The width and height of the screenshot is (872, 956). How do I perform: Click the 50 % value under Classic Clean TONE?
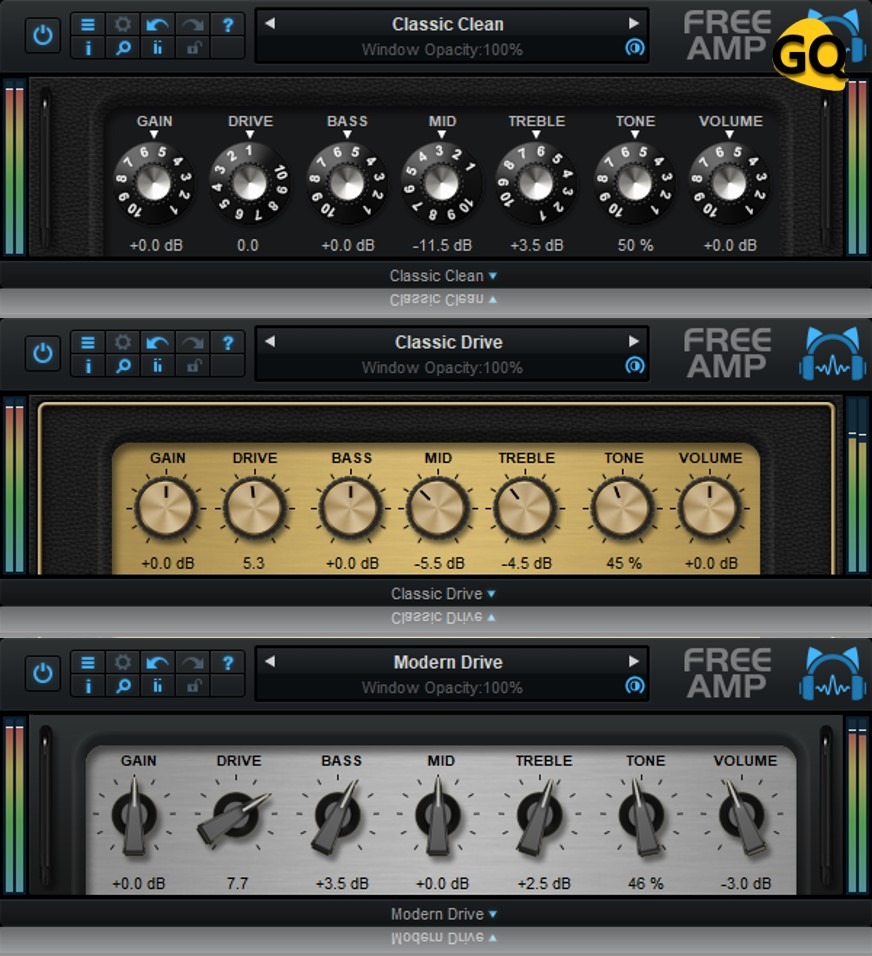point(635,245)
